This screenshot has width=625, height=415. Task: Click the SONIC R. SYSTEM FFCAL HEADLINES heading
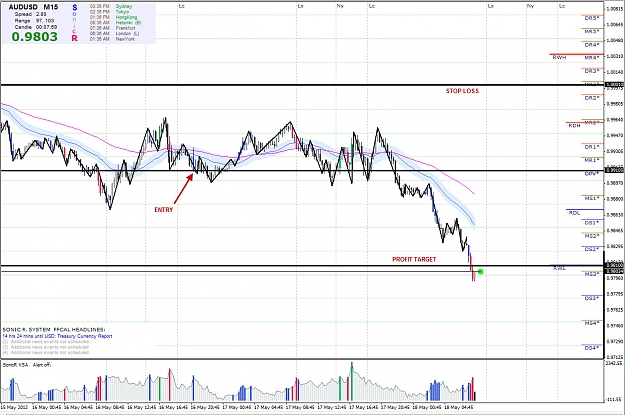(54, 330)
